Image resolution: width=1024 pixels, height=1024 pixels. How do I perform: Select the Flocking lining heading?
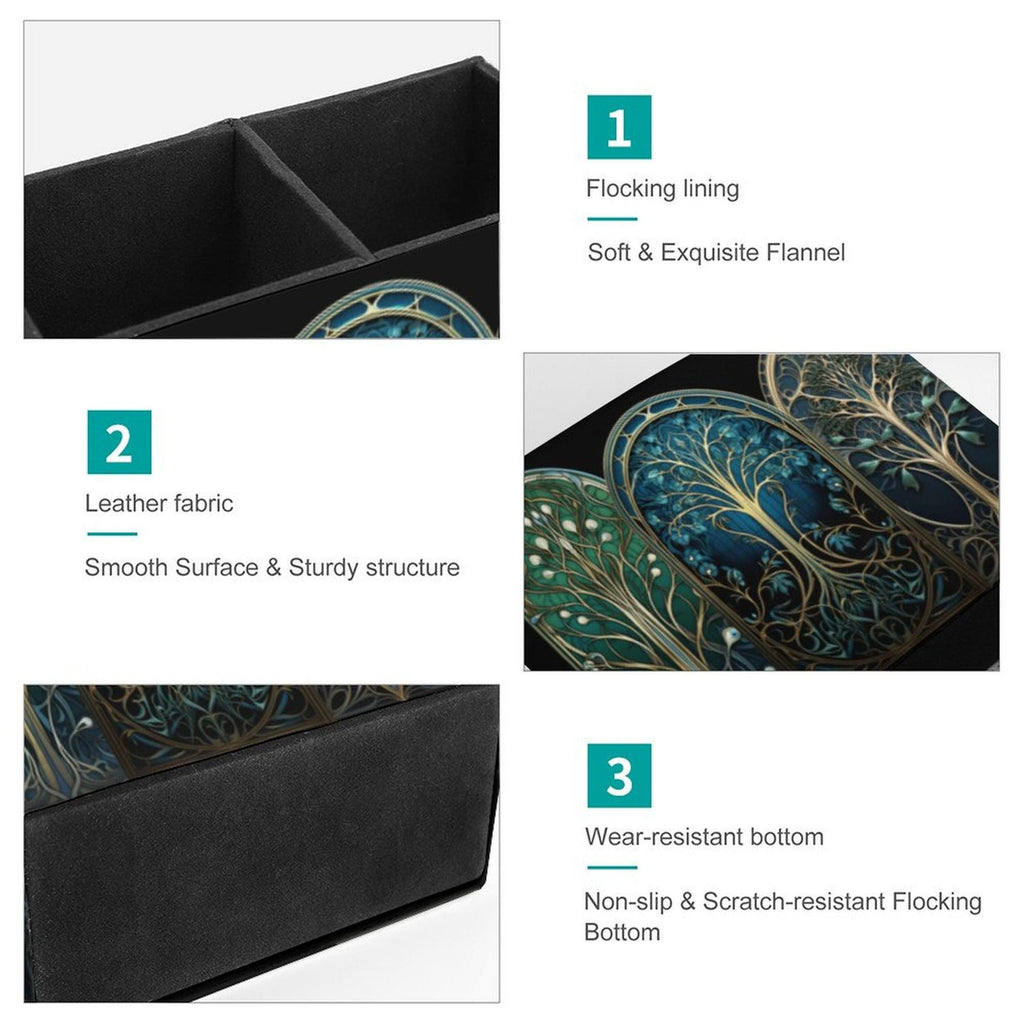click(662, 189)
